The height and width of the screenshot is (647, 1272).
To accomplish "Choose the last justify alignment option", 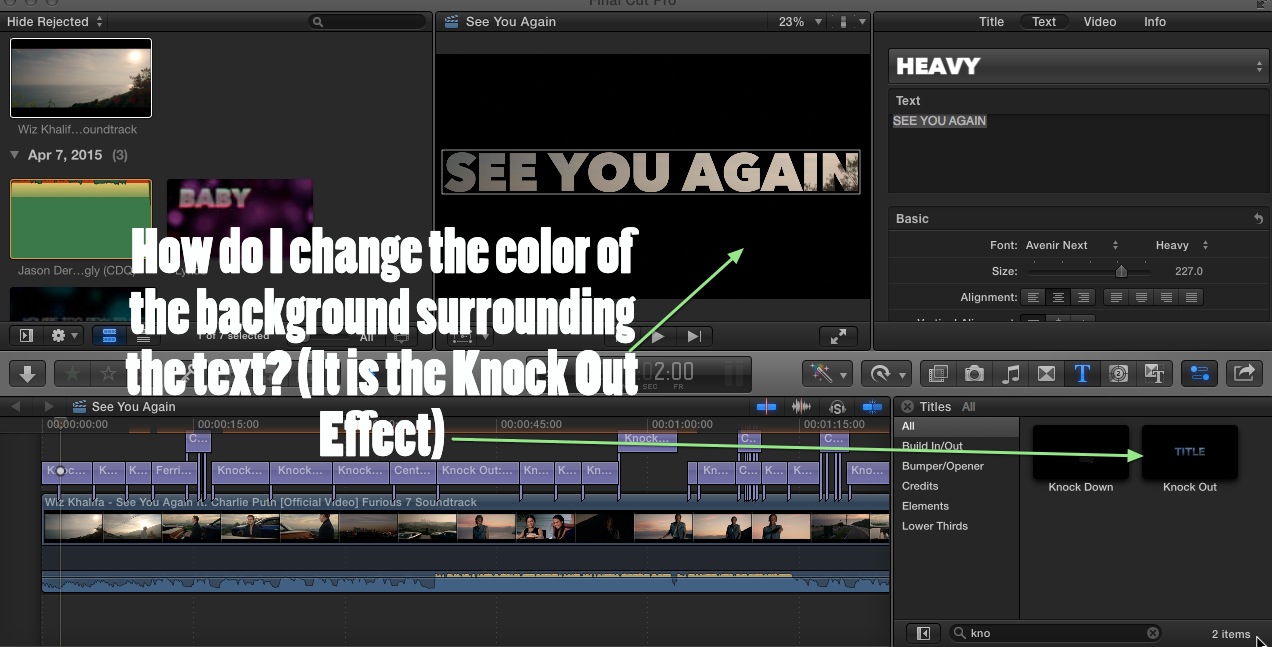I will [1191, 297].
